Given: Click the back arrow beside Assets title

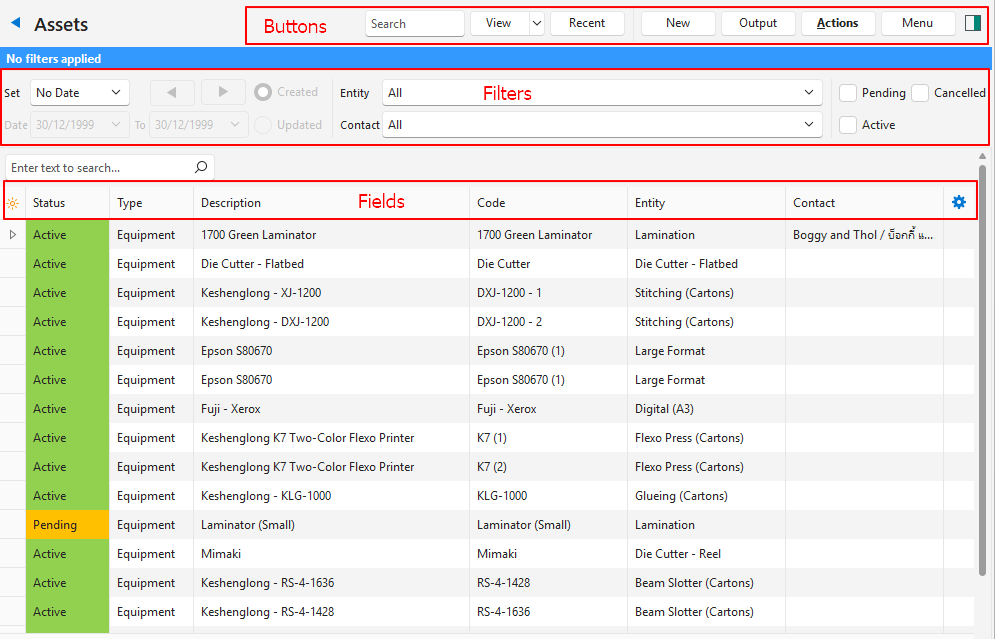Looking at the screenshot, I should (16, 23).
